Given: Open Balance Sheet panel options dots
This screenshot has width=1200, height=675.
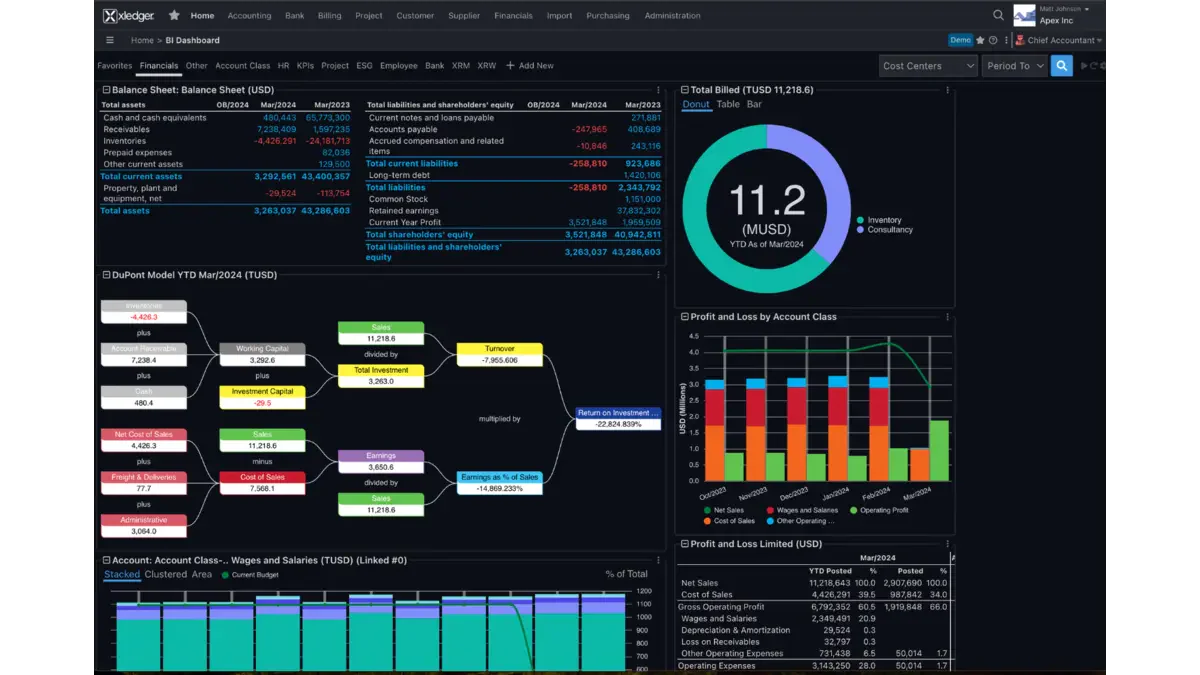Looking at the screenshot, I should [658, 90].
